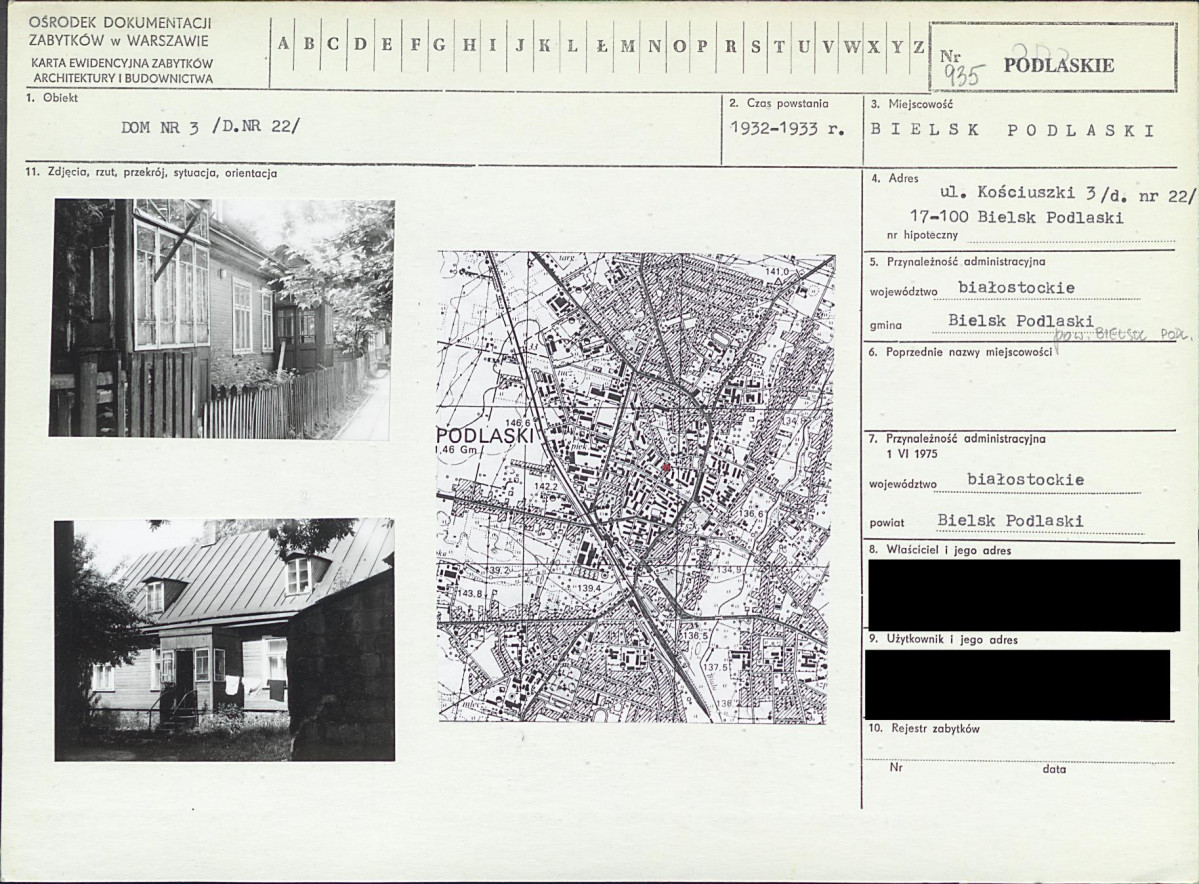
Task: Click the red marker on the map
Action: point(666,466)
